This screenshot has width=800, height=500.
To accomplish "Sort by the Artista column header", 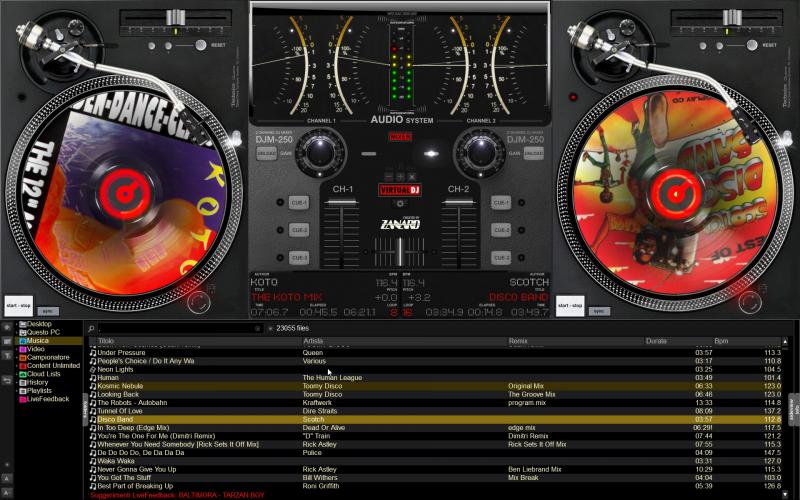I will click(405, 341).
